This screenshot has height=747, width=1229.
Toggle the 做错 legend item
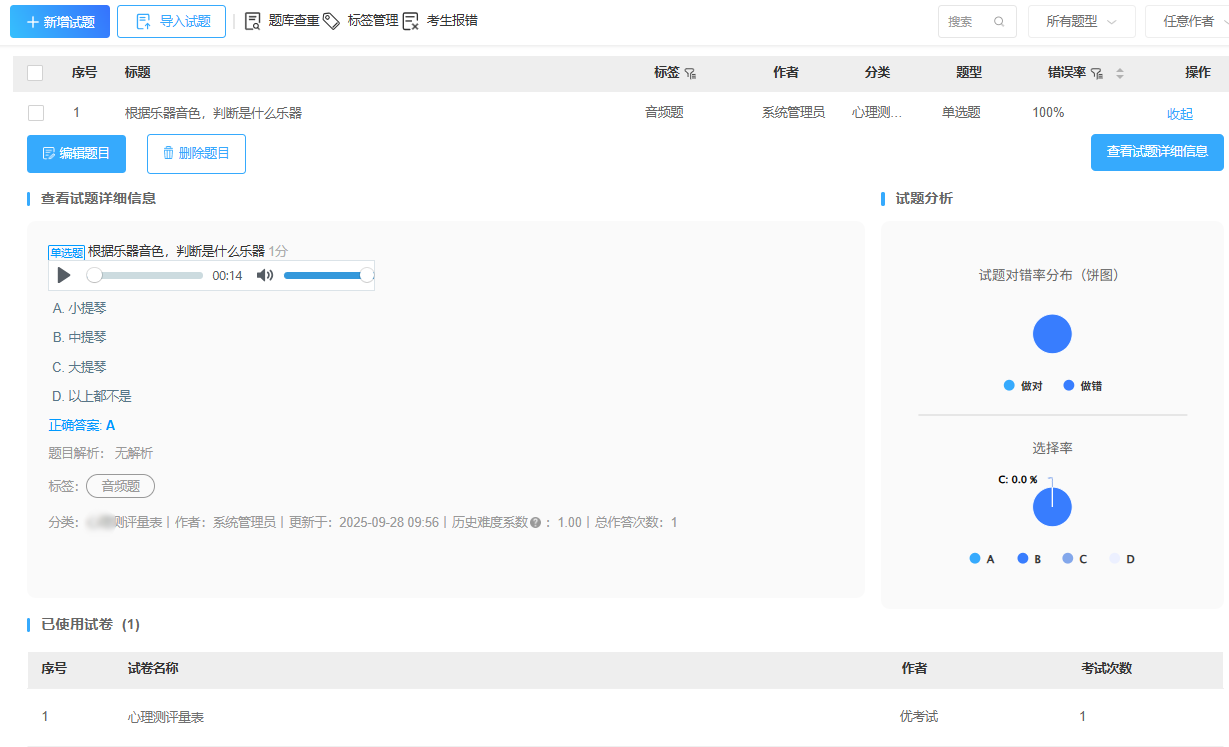(1083, 385)
